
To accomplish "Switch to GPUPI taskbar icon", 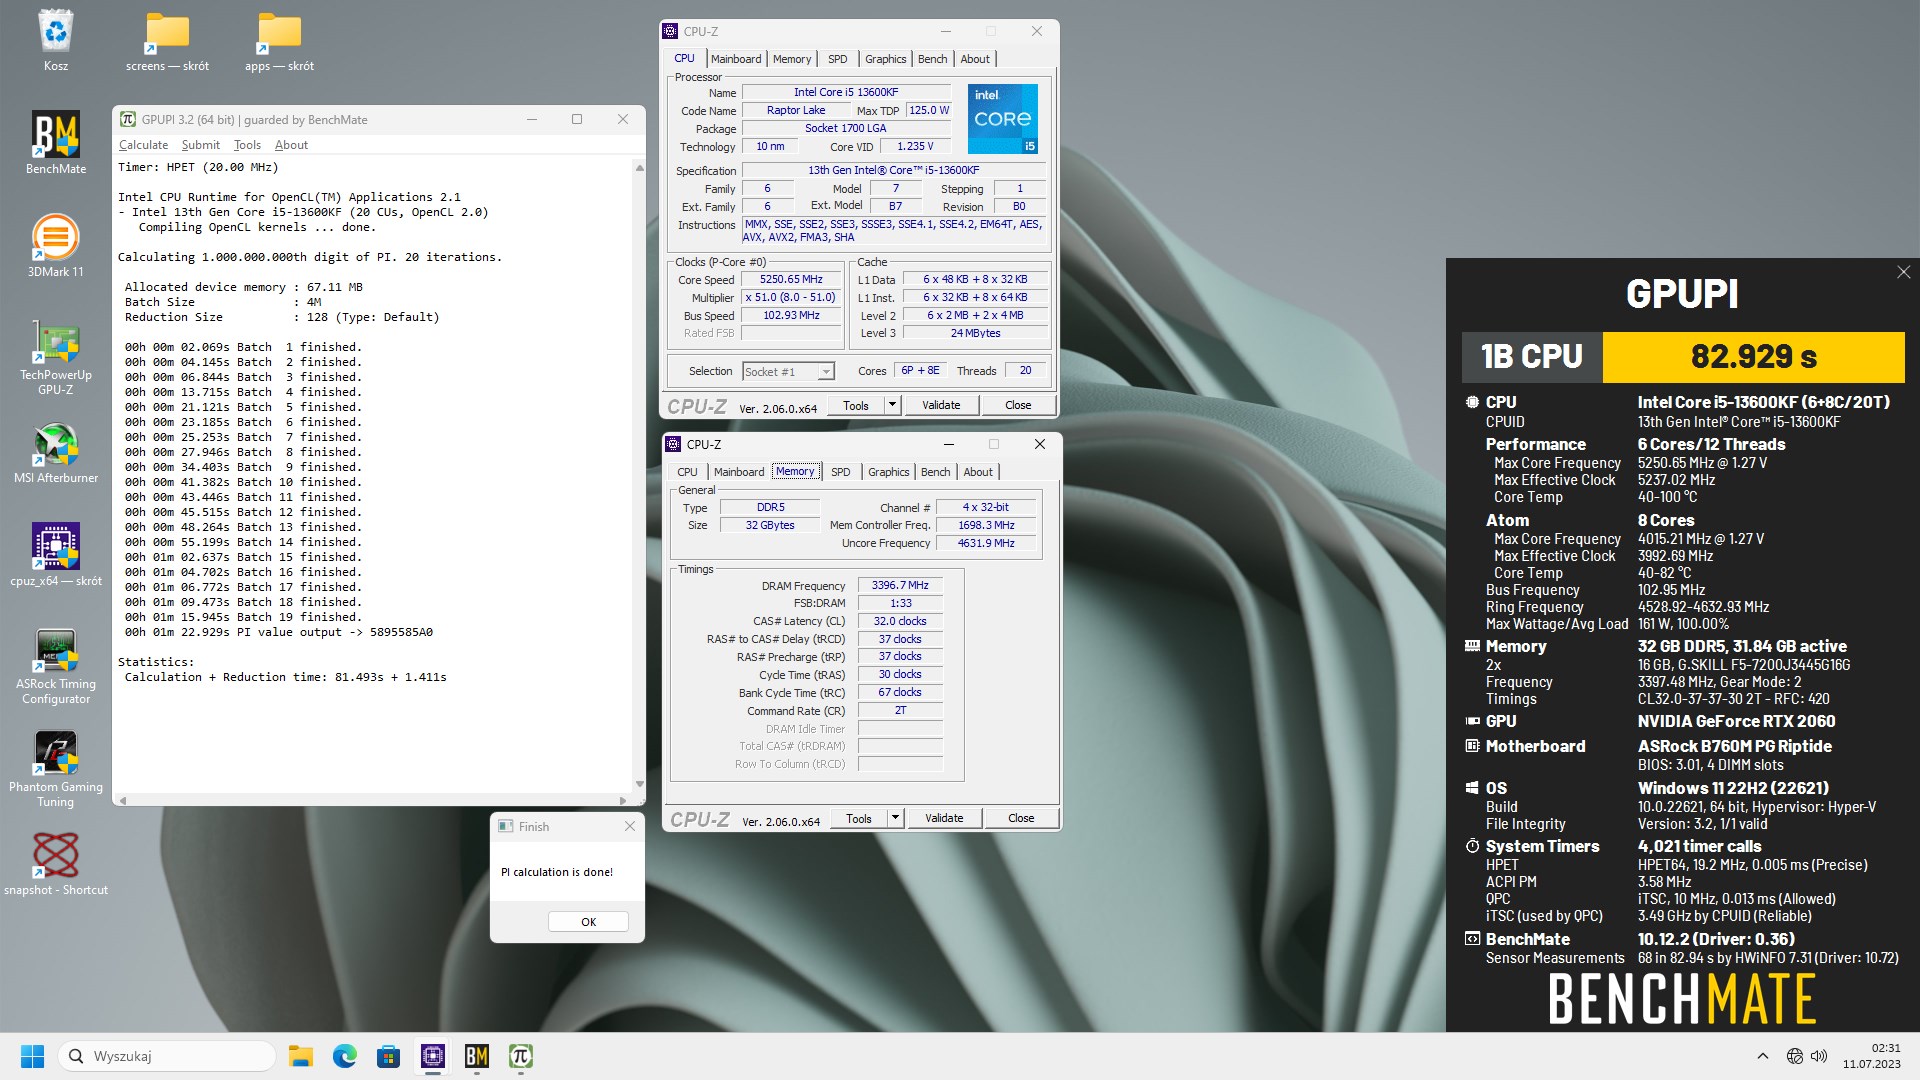I will [521, 1056].
